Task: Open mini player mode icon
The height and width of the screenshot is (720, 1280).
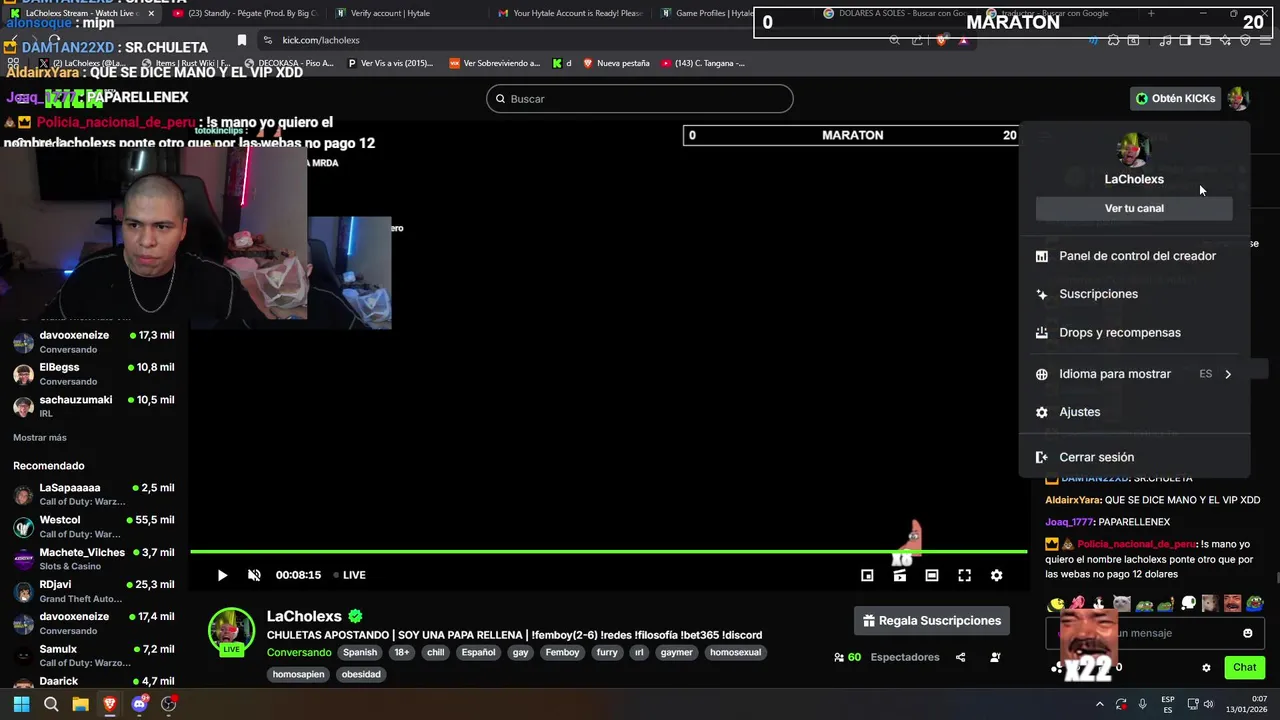Action: 867,575
